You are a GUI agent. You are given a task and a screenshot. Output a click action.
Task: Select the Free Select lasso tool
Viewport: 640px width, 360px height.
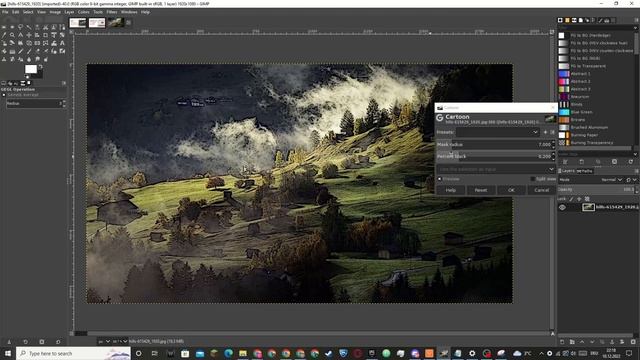(20, 27)
